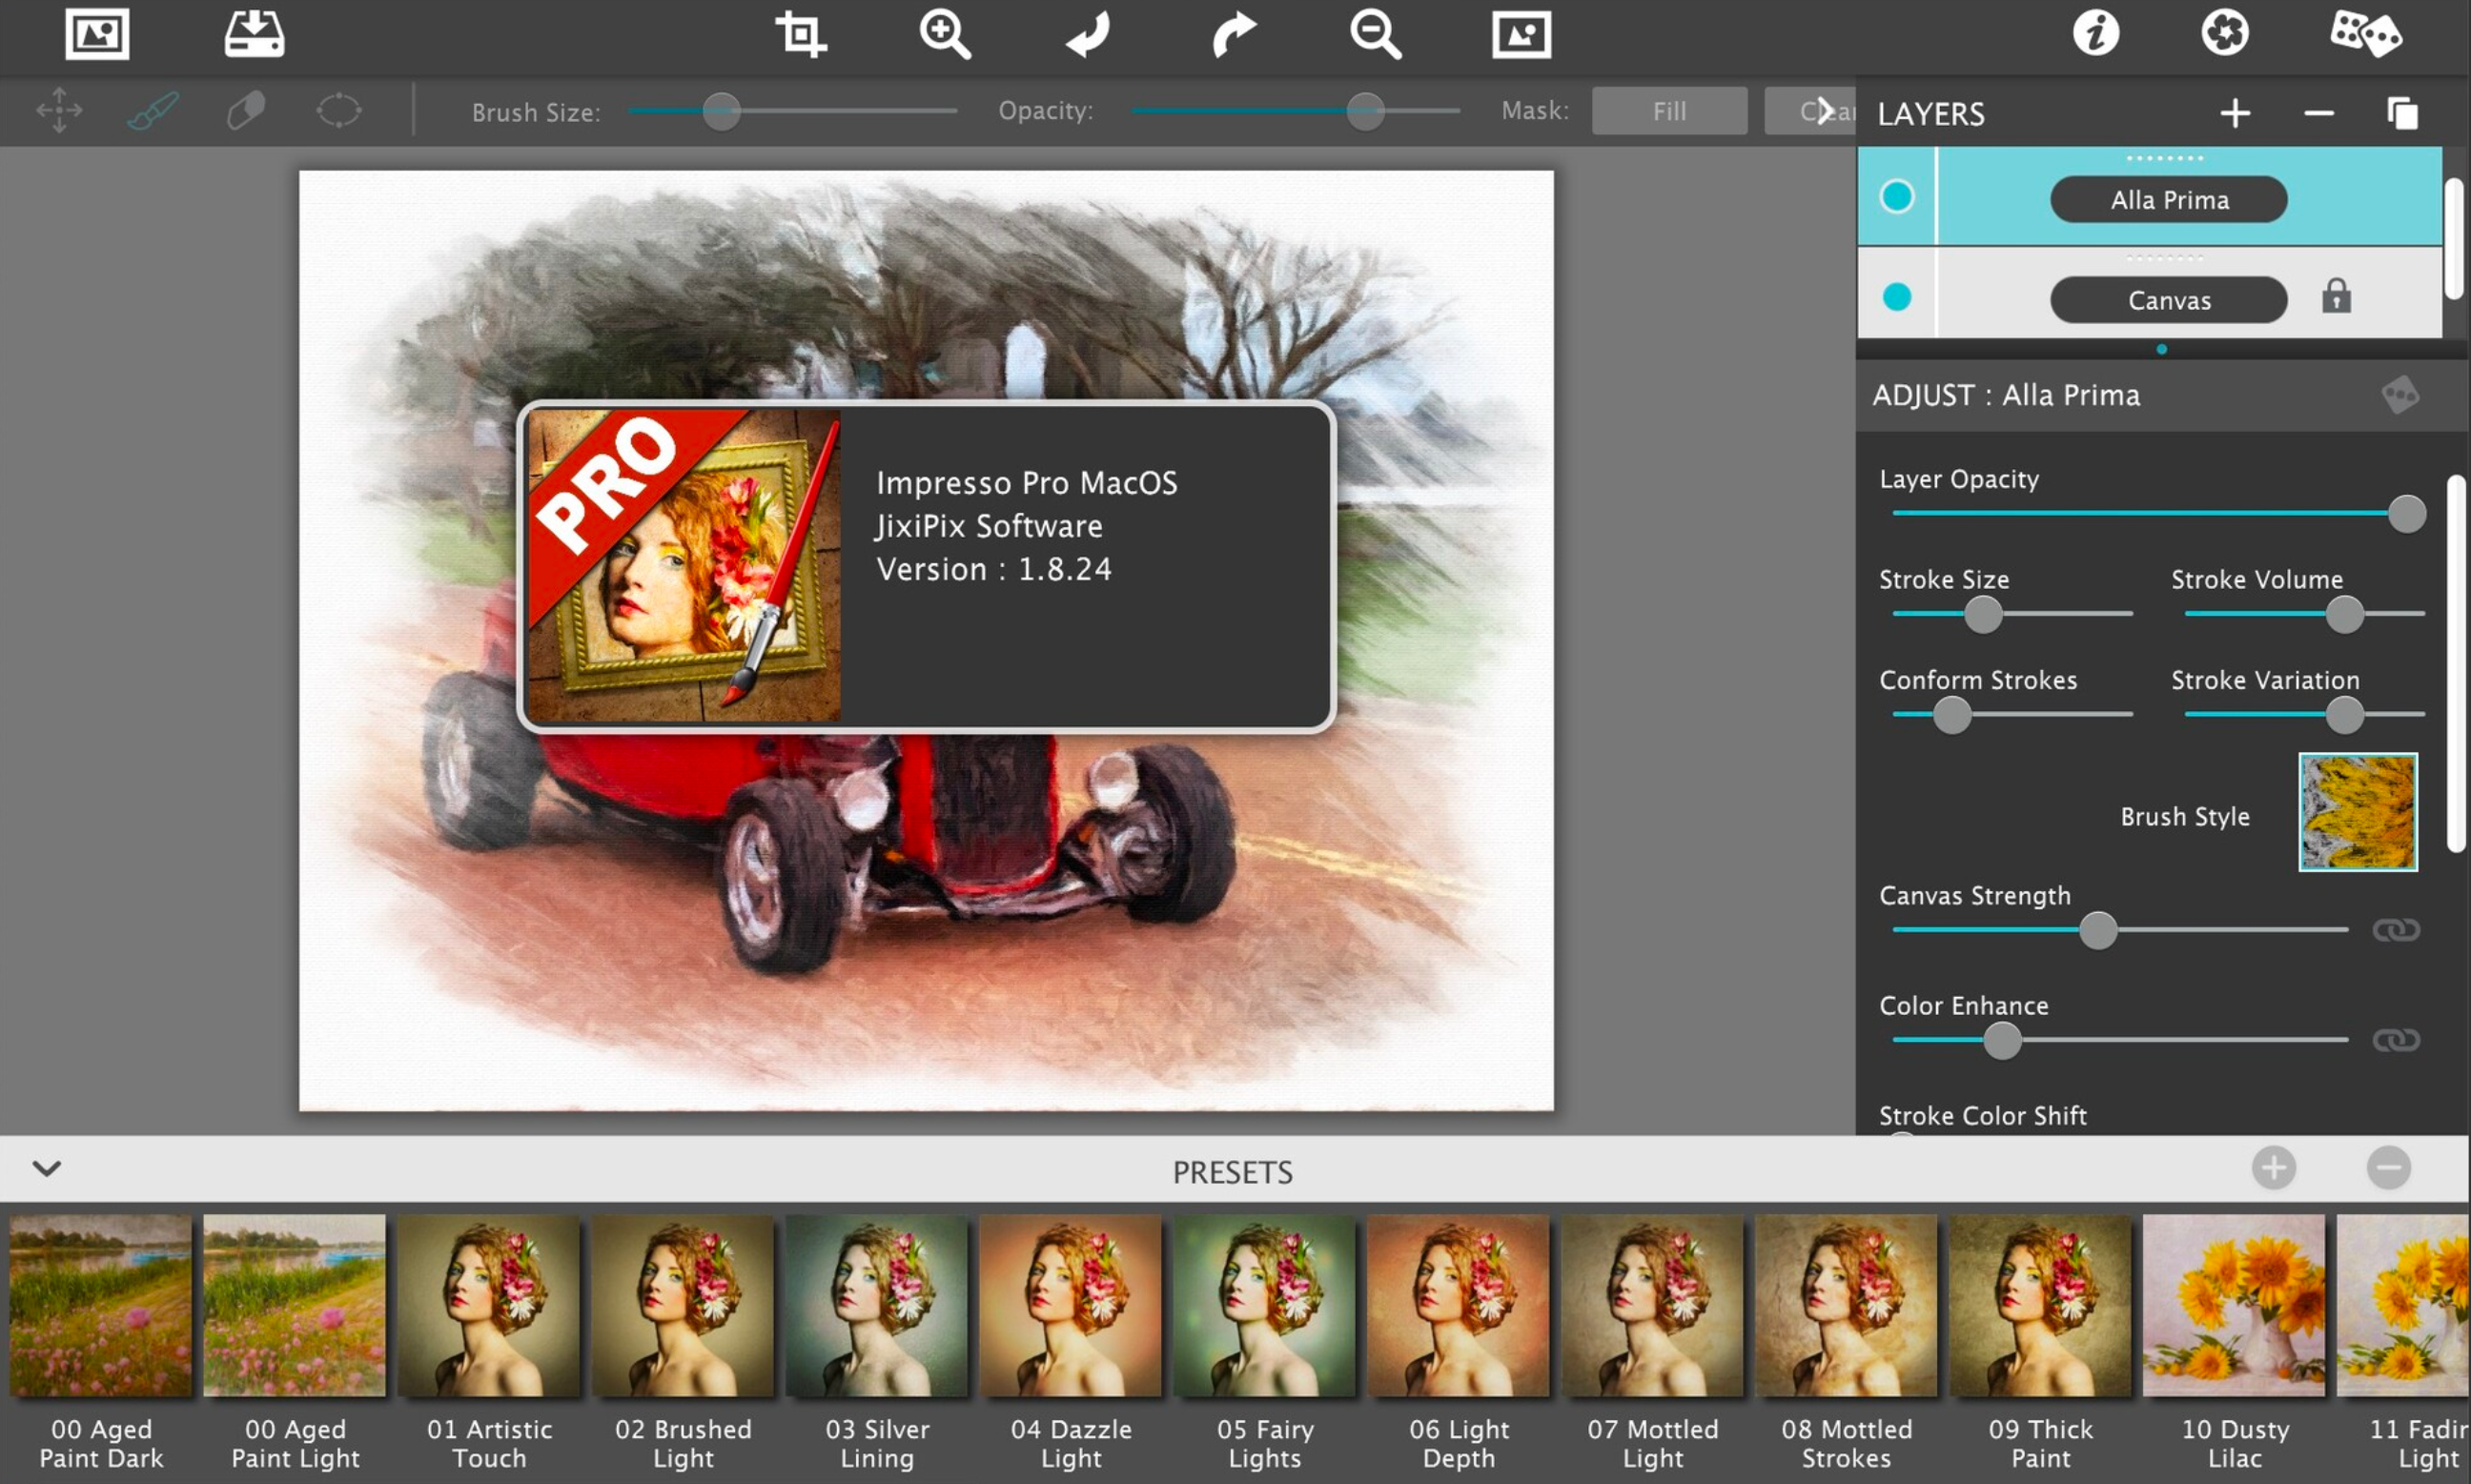Click the link icon beside Color Enhance
This screenshot has width=2471, height=1484.
click(2396, 1040)
